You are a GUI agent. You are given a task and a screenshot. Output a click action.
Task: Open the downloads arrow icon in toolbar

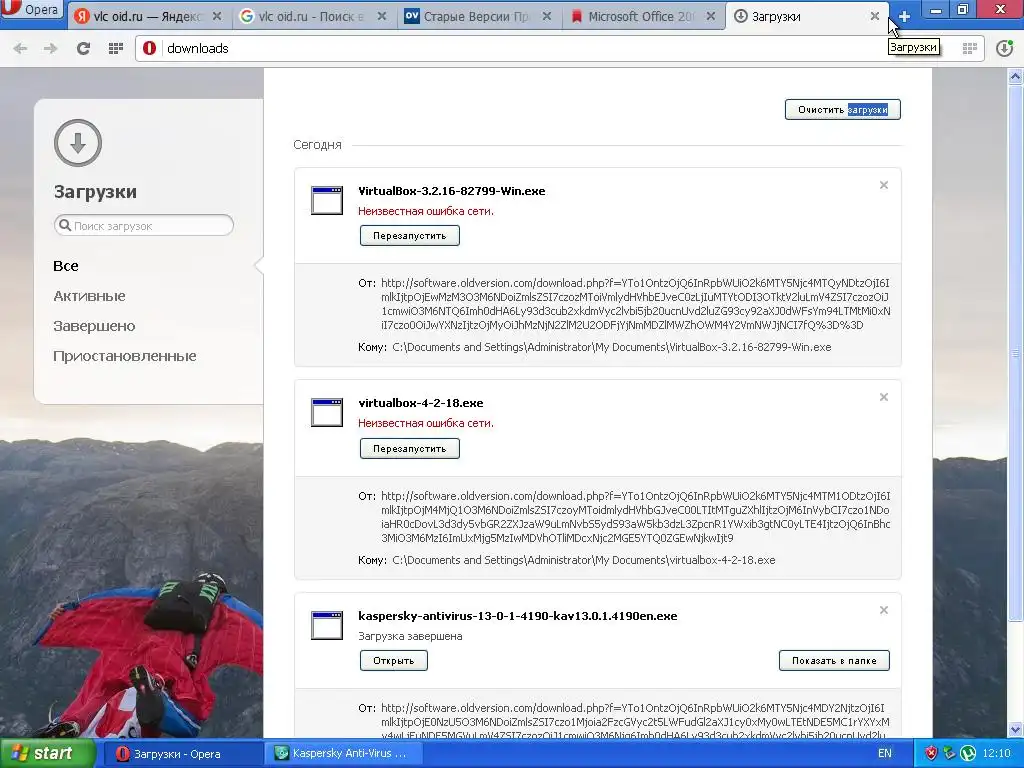click(x=1004, y=48)
